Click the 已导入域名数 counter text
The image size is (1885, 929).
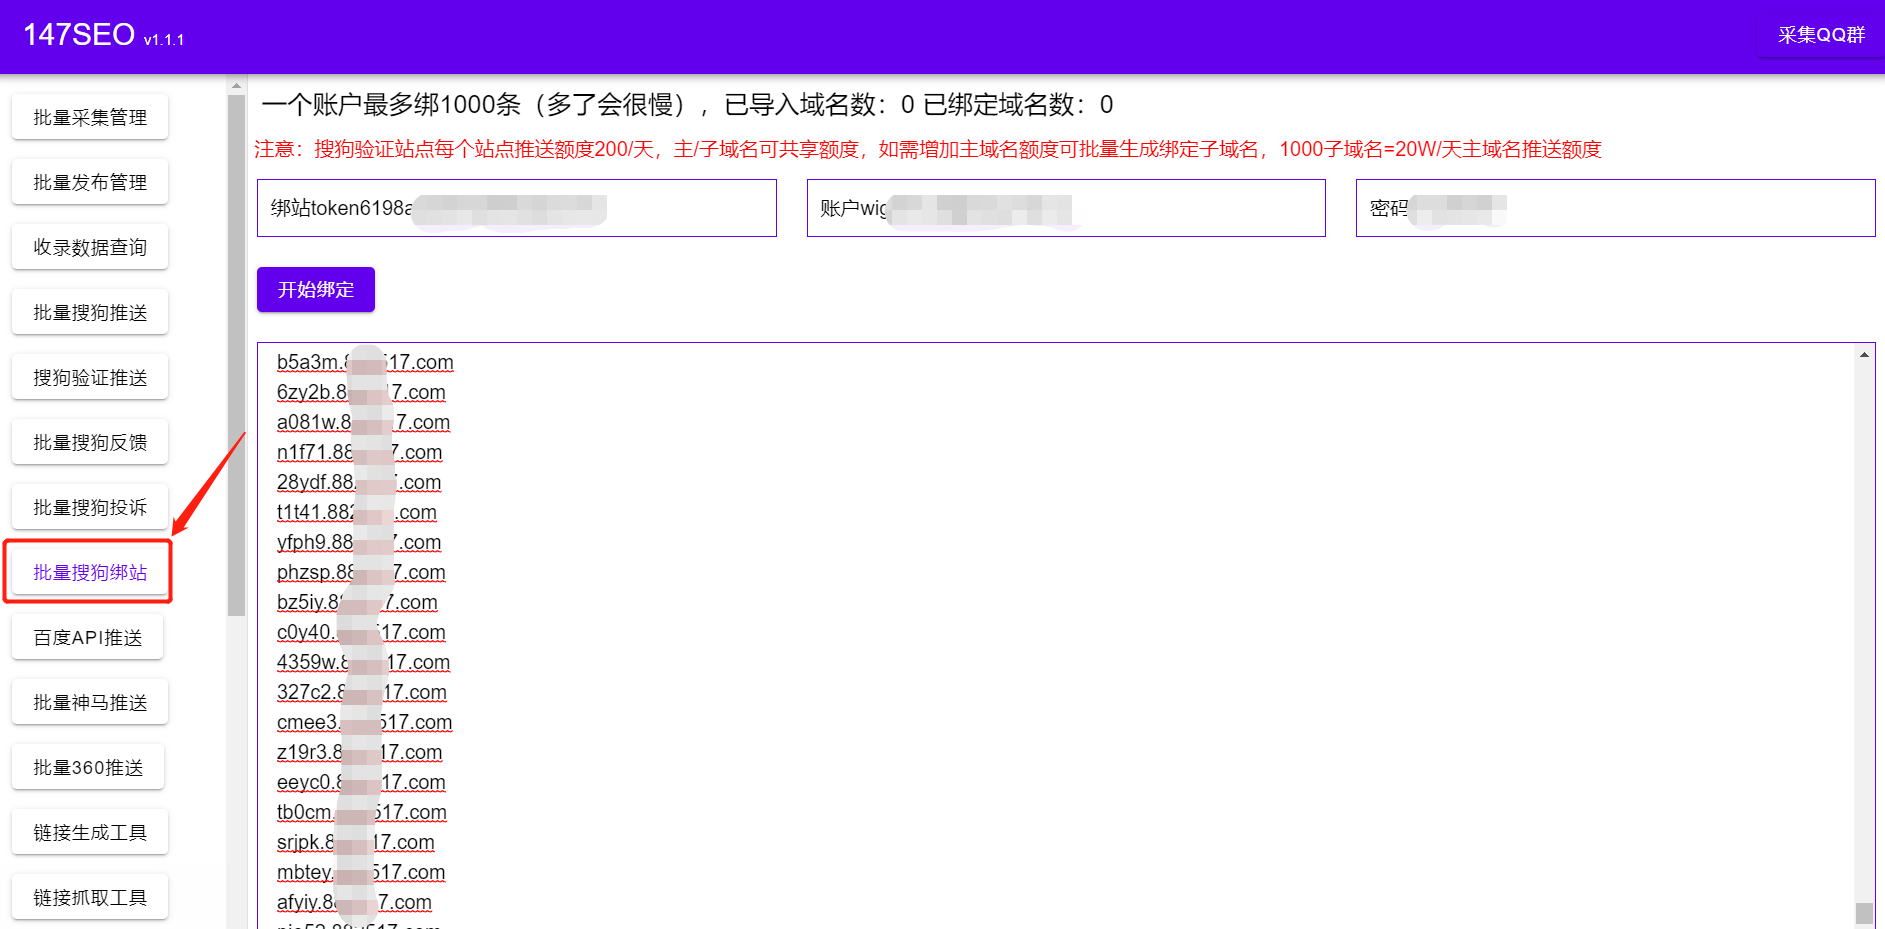click(819, 104)
